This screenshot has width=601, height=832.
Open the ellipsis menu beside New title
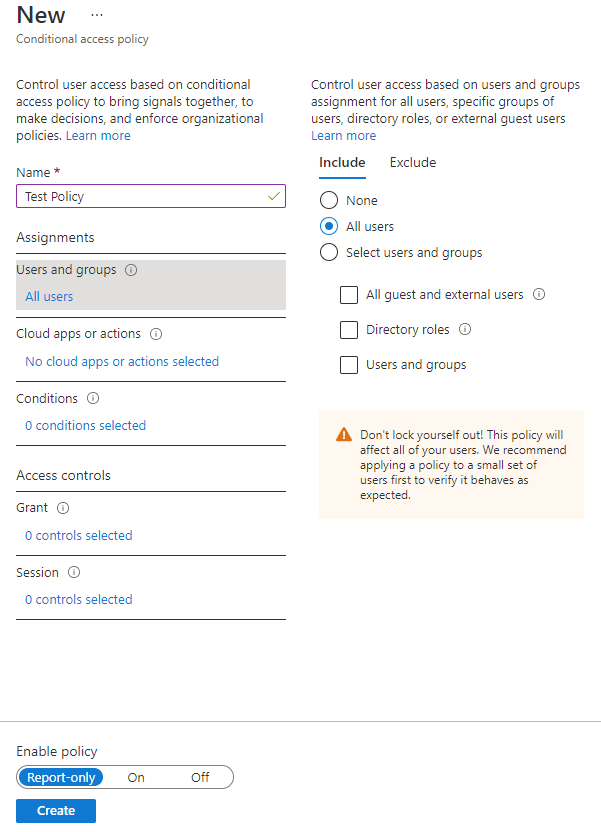[97, 16]
